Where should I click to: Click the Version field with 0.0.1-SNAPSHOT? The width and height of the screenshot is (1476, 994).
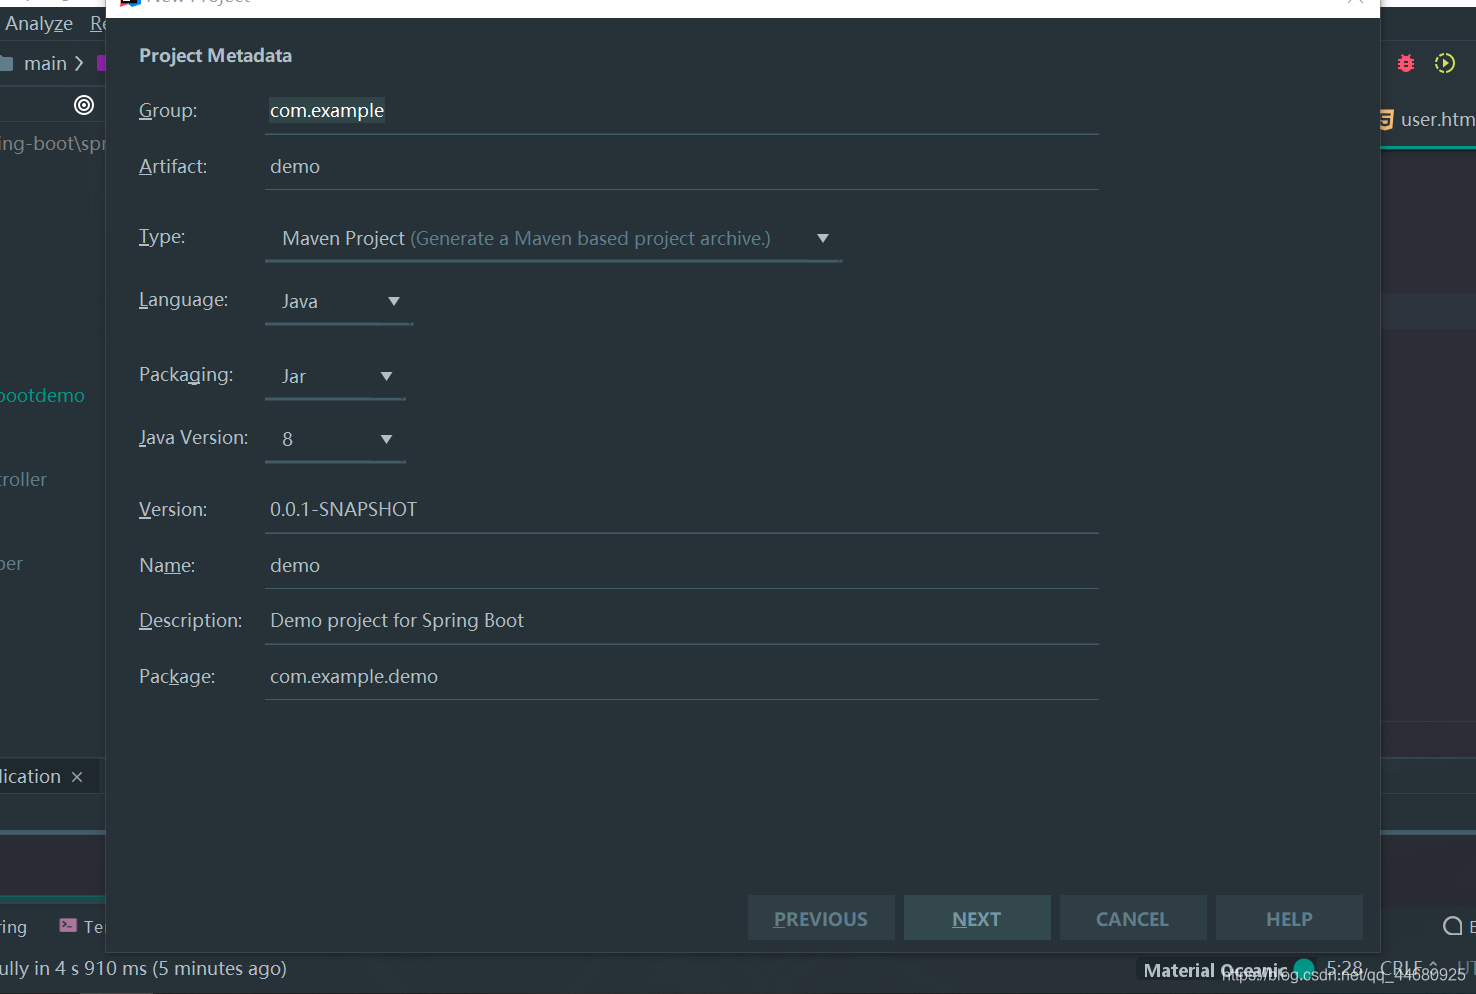(681, 509)
